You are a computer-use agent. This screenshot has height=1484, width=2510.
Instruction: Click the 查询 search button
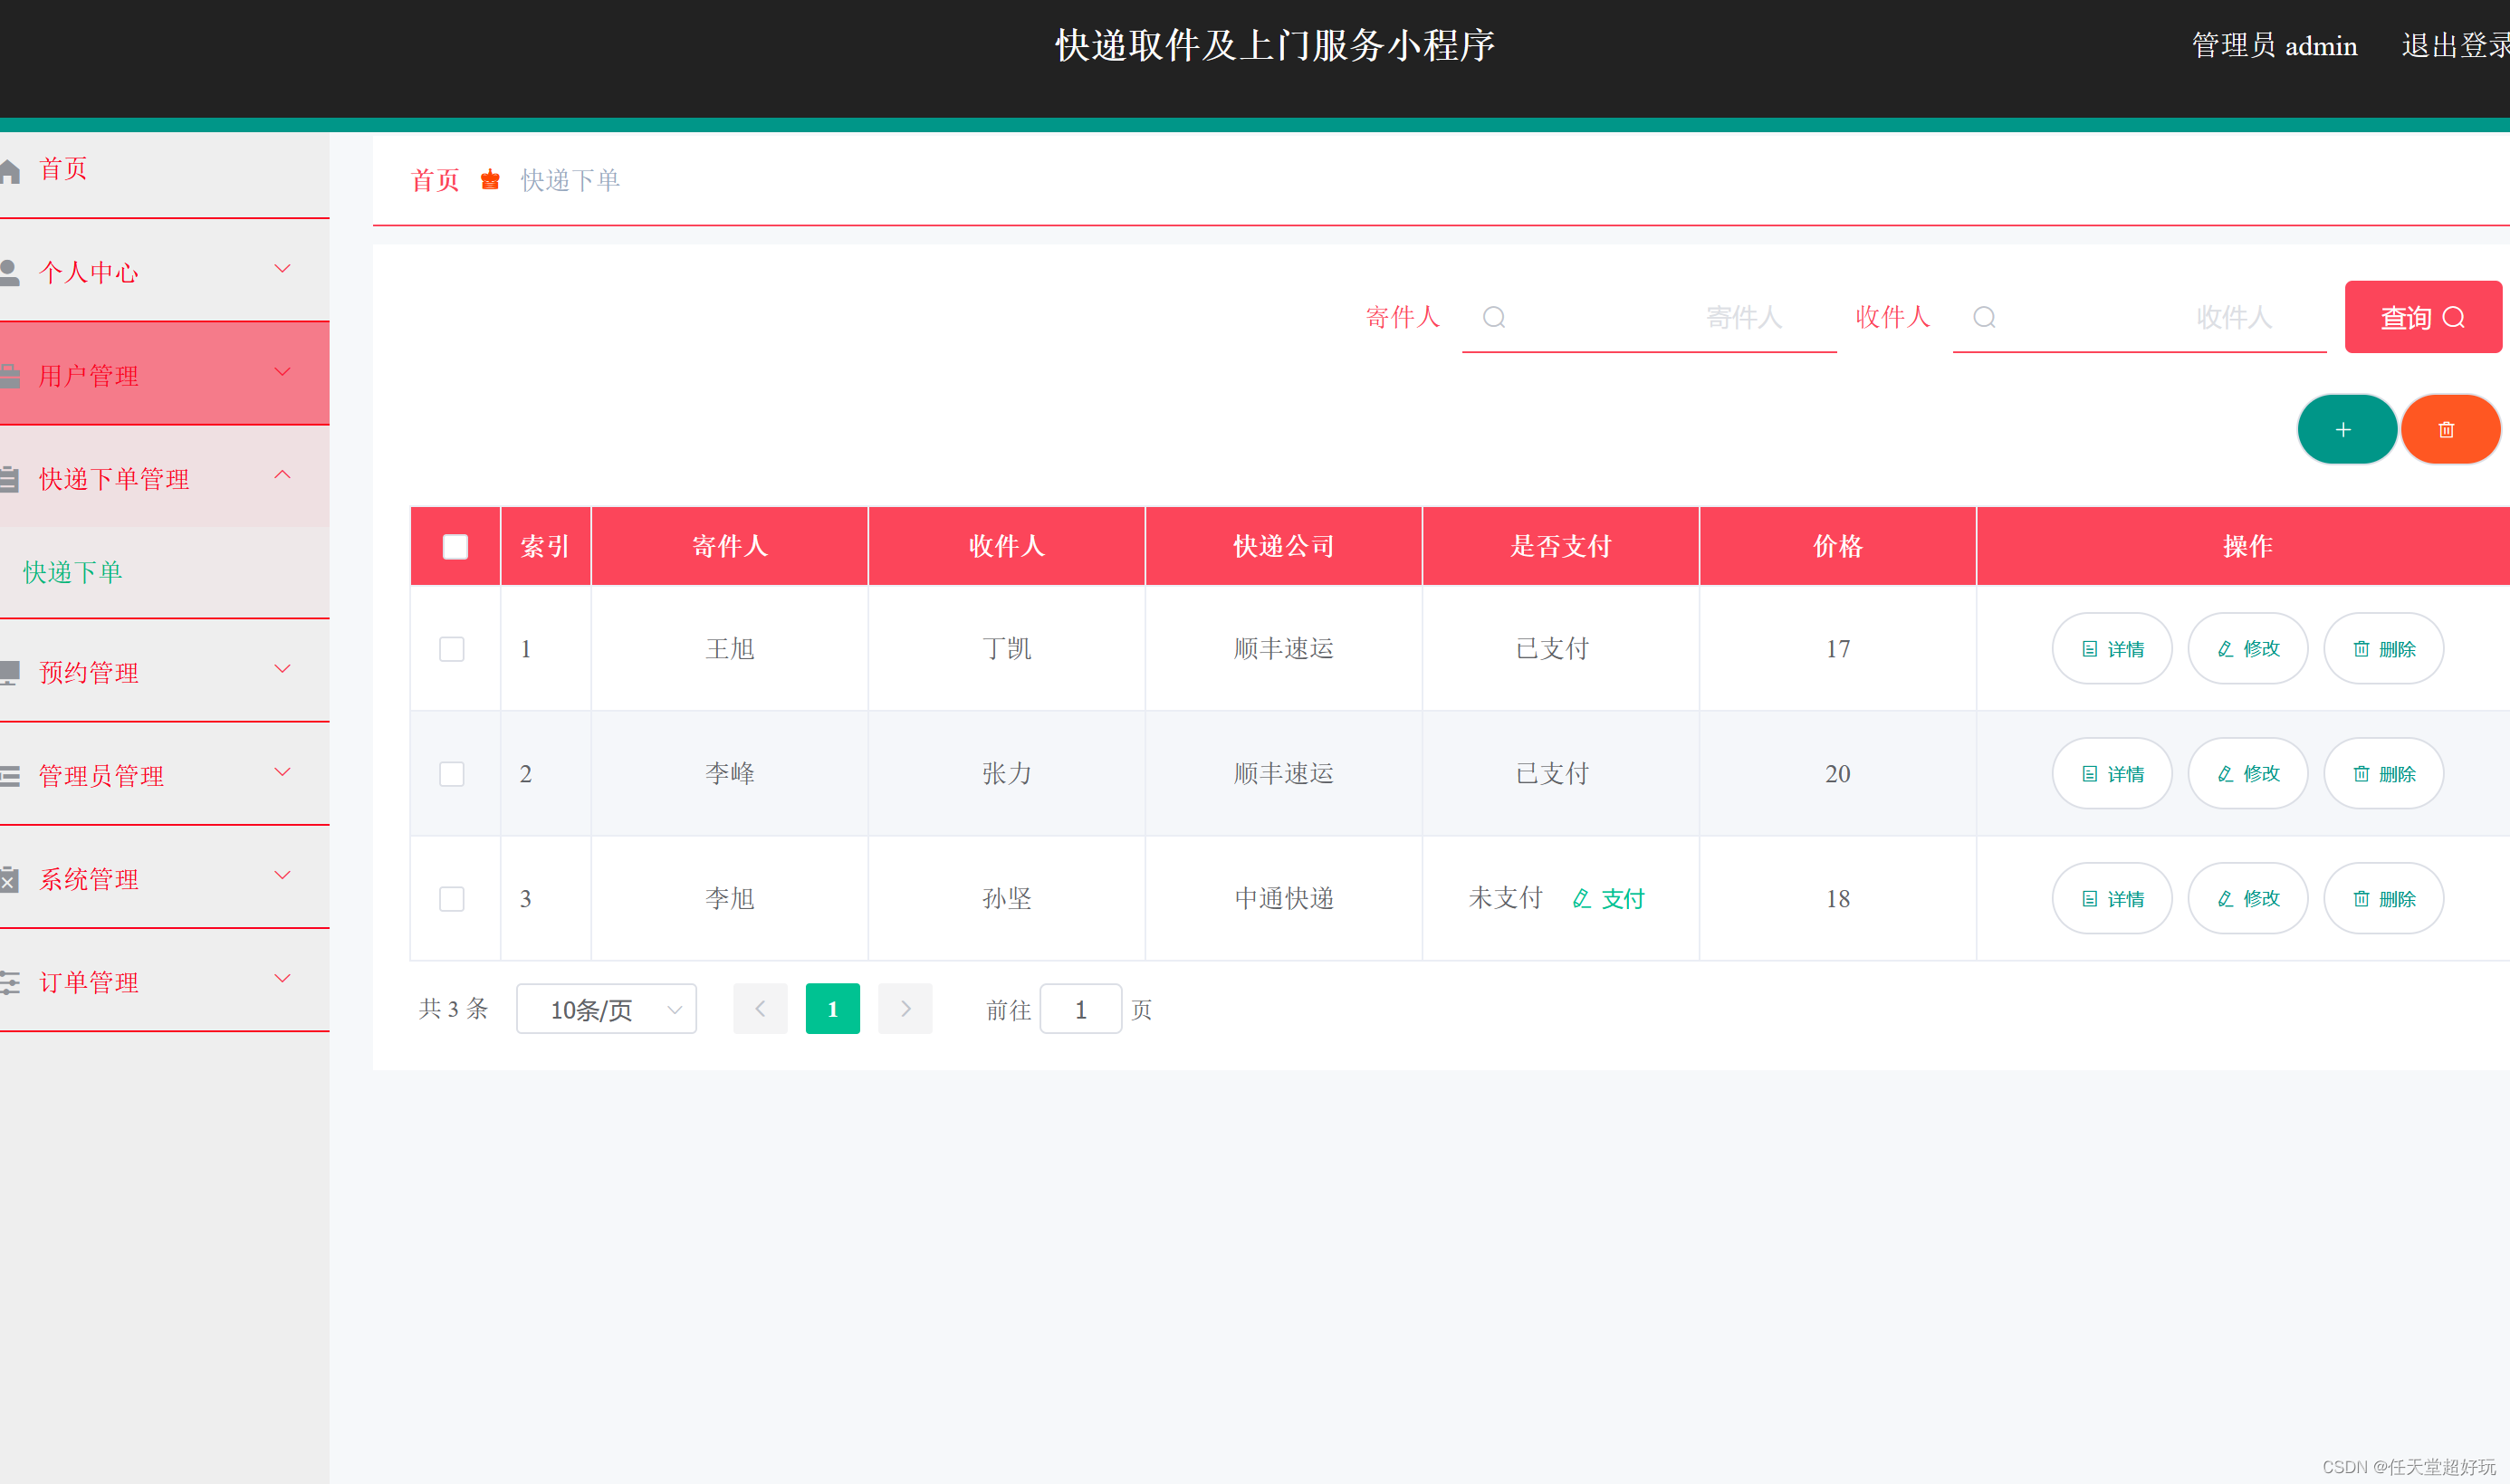tap(2422, 318)
